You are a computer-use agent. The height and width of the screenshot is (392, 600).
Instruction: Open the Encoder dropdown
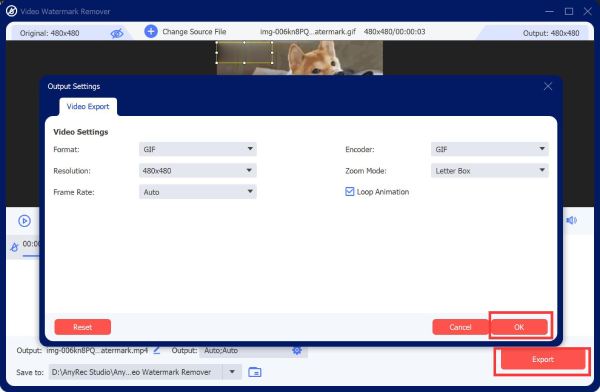tap(489, 149)
